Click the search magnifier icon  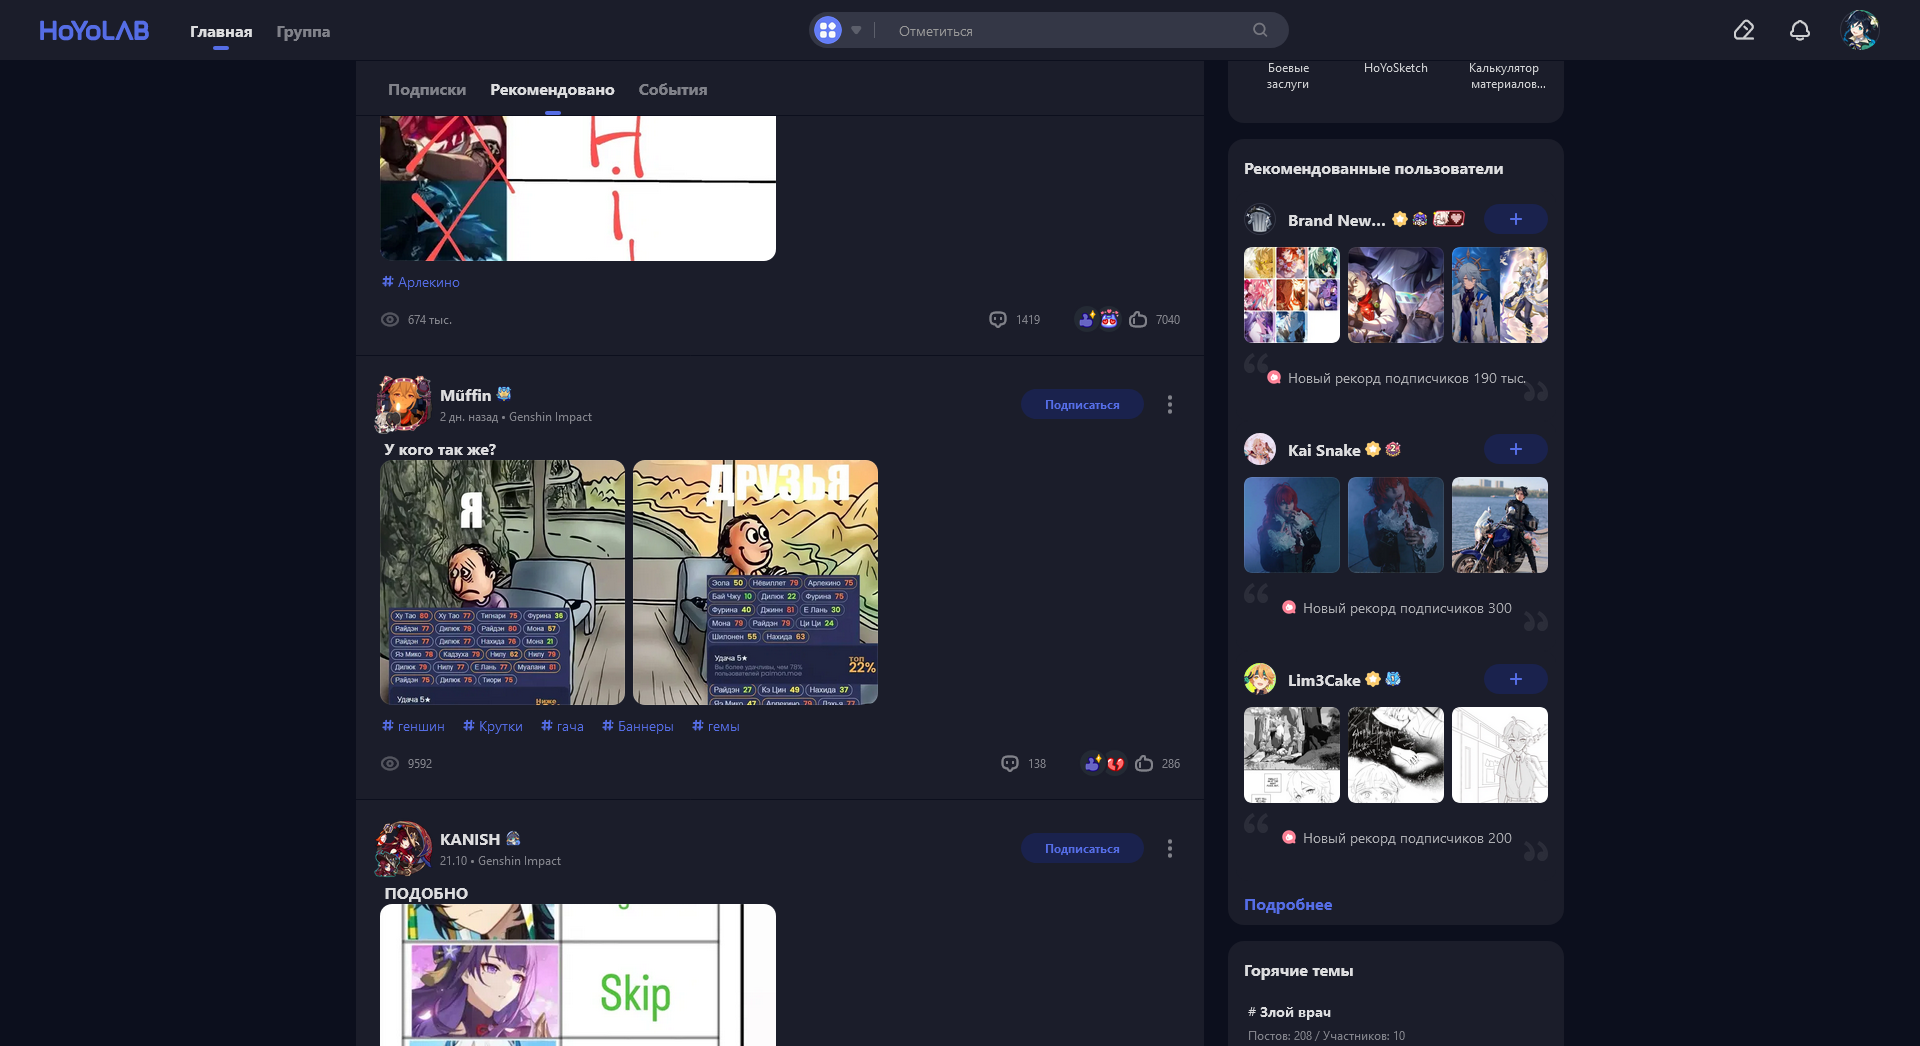click(1260, 30)
